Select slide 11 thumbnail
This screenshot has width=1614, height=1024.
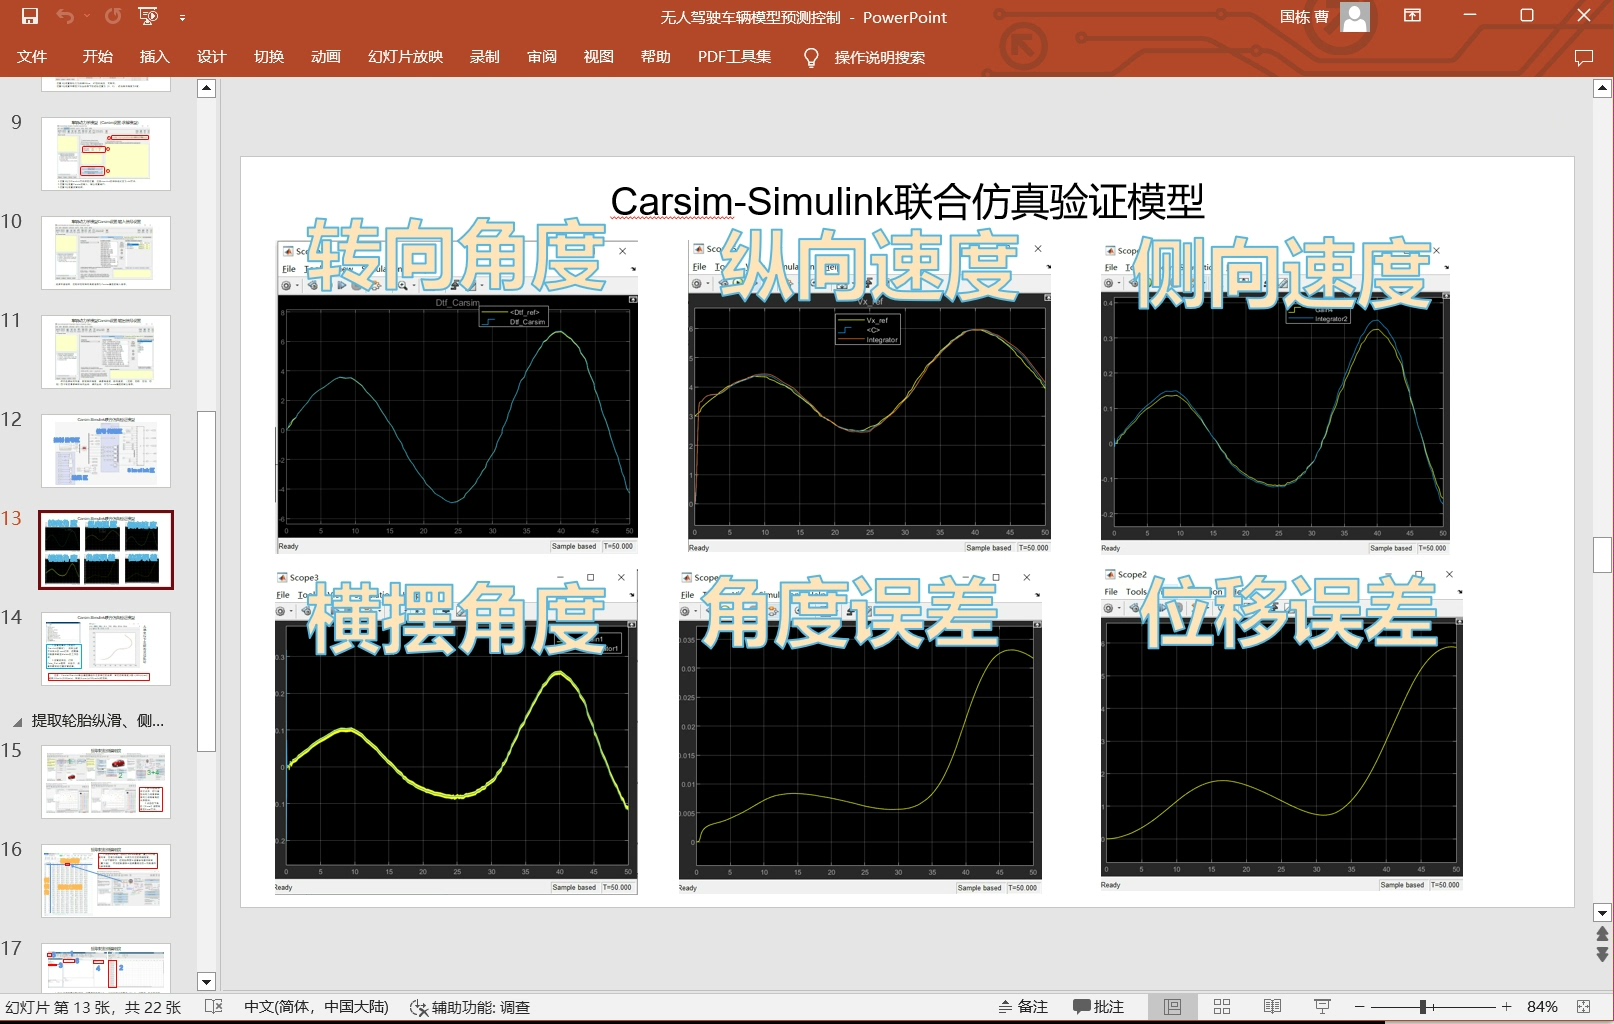coord(106,352)
